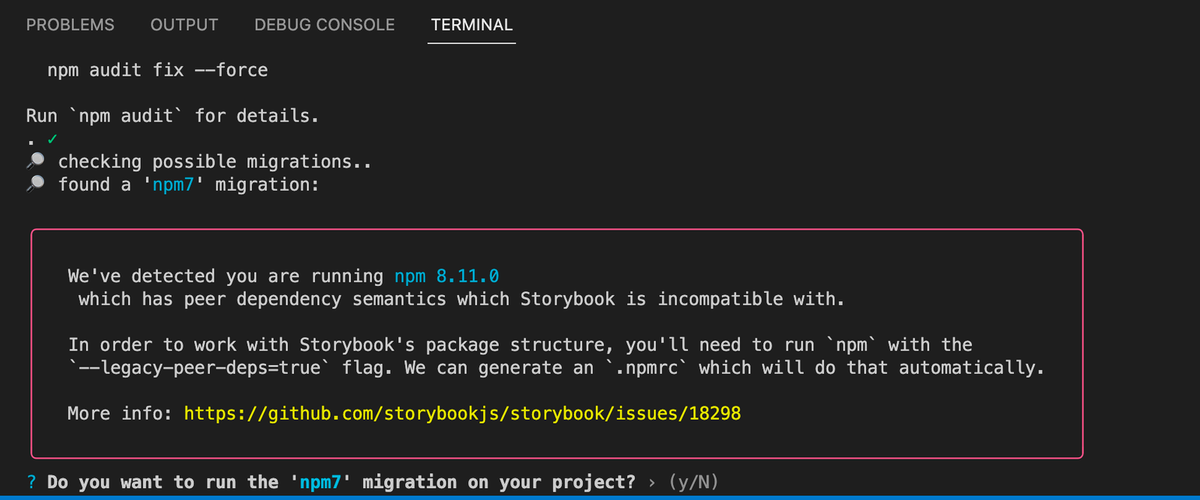The width and height of the screenshot is (1200, 500).
Task: Select the DEBUG CONSOLE tab
Action: pyautogui.click(x=324, y=25)
